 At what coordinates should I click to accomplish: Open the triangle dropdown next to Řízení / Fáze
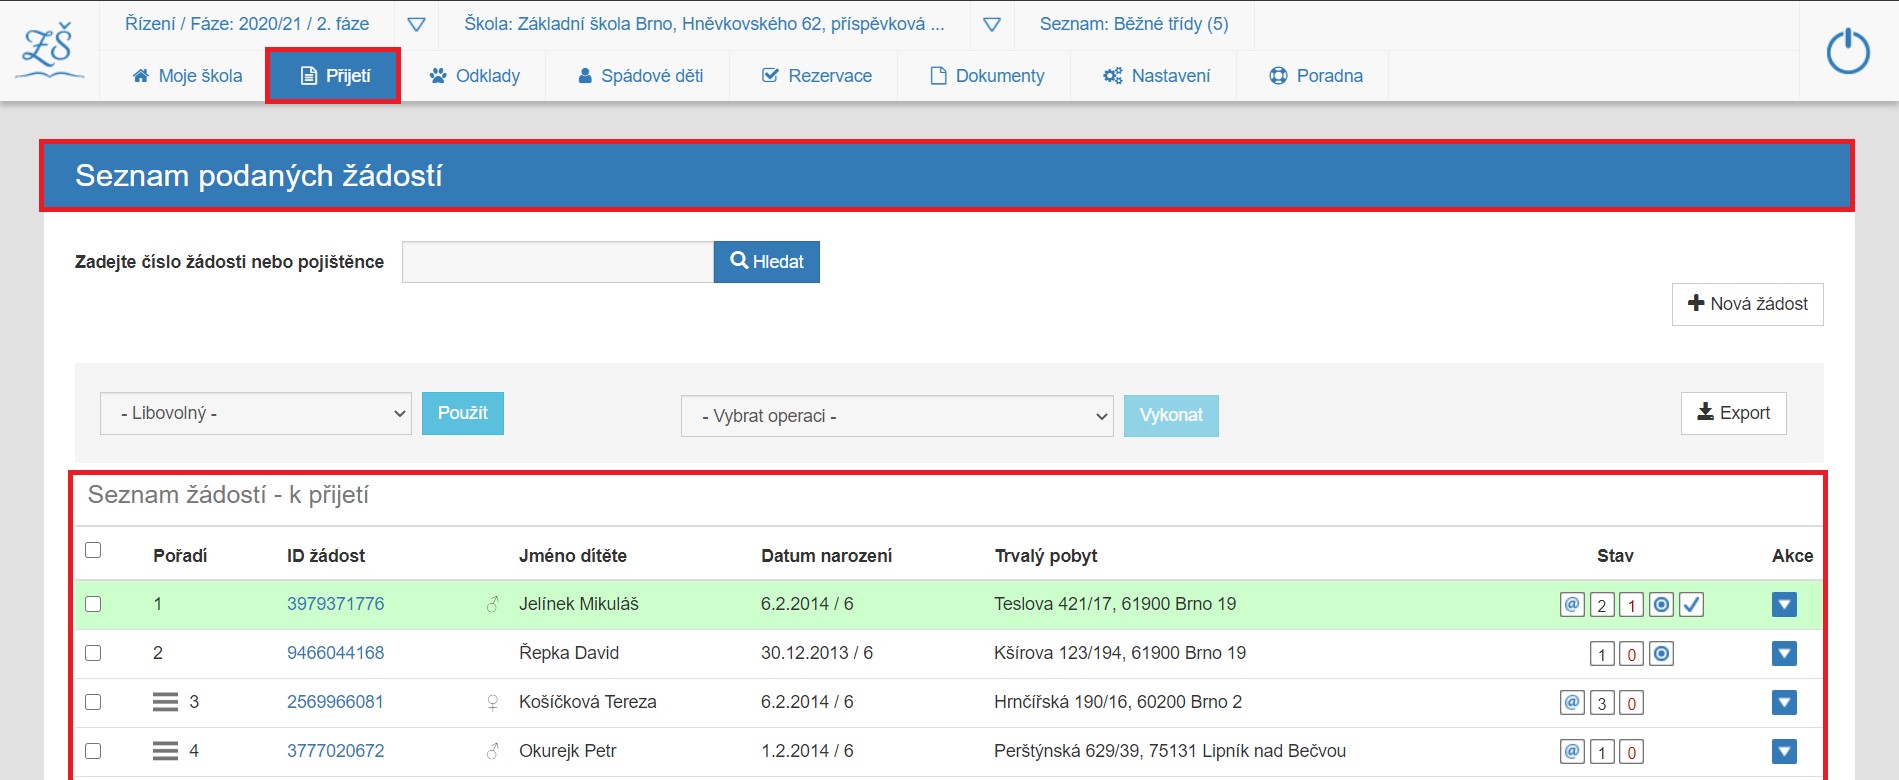[417, 25]
